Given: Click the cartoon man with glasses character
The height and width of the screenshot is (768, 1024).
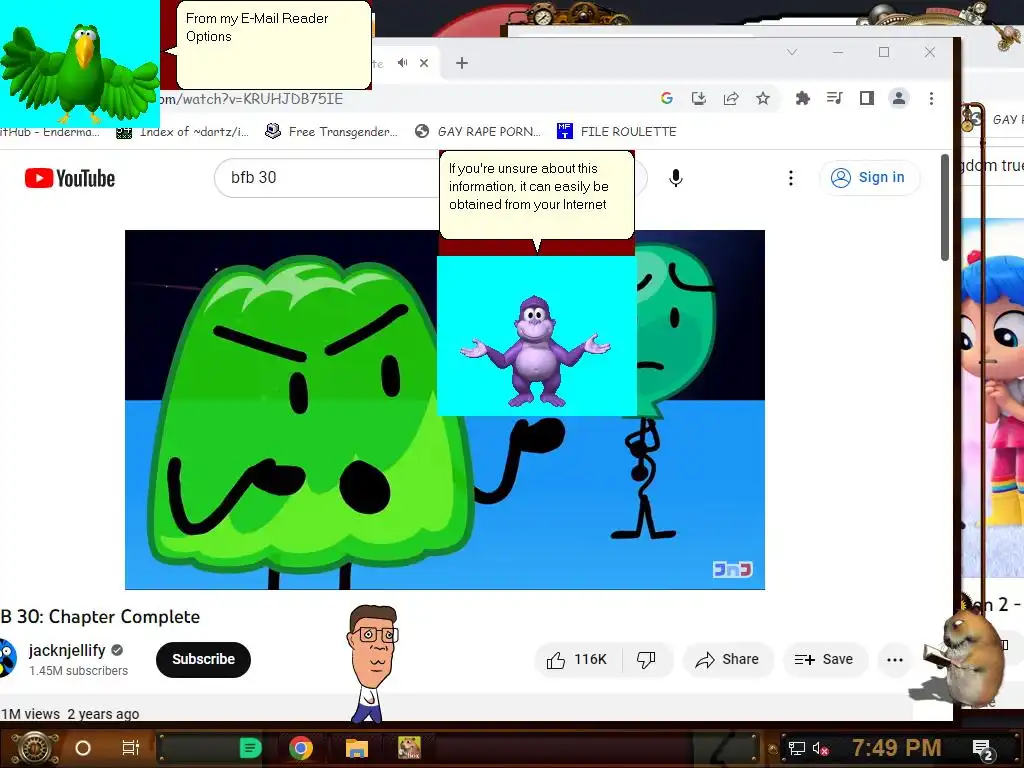Looking at the screenshot, I should tap(373, 663).
